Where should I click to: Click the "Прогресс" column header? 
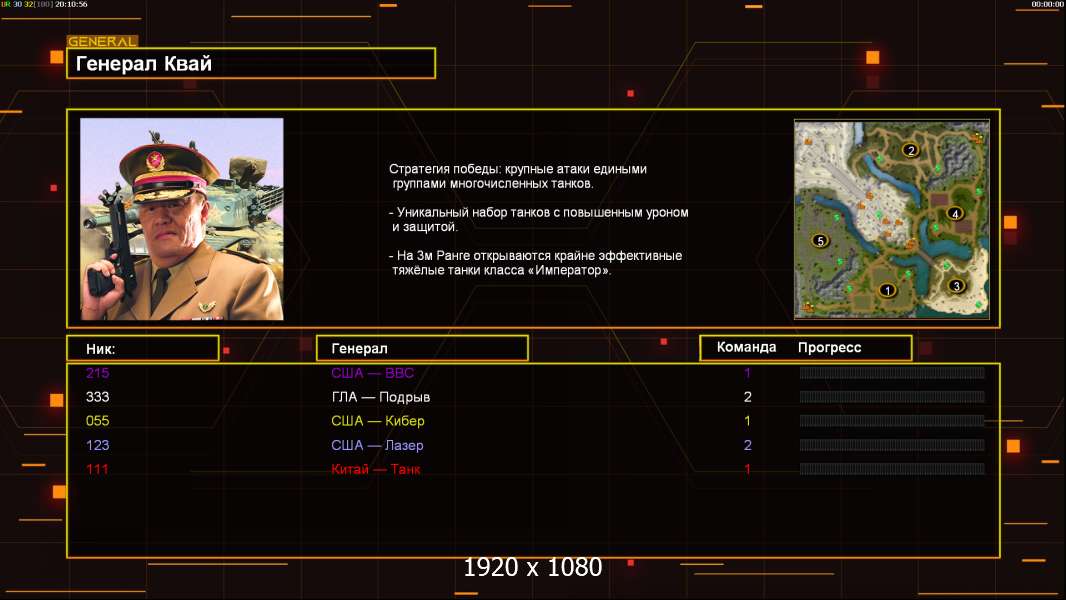click(829, 347)
